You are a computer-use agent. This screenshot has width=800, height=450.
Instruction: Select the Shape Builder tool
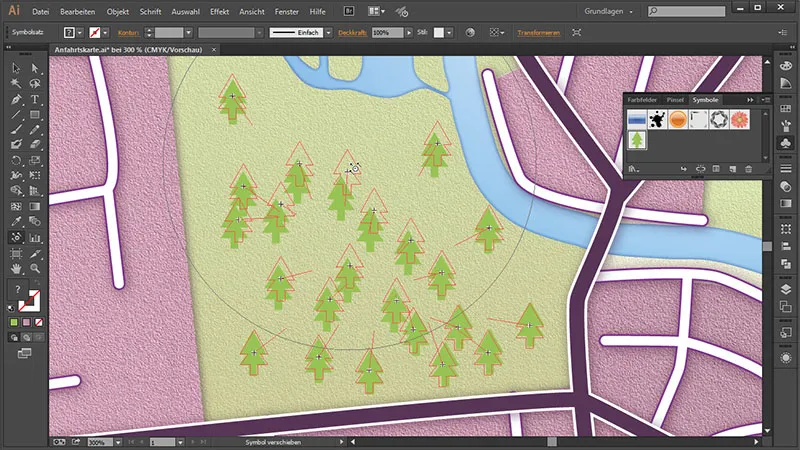[16, 191]
